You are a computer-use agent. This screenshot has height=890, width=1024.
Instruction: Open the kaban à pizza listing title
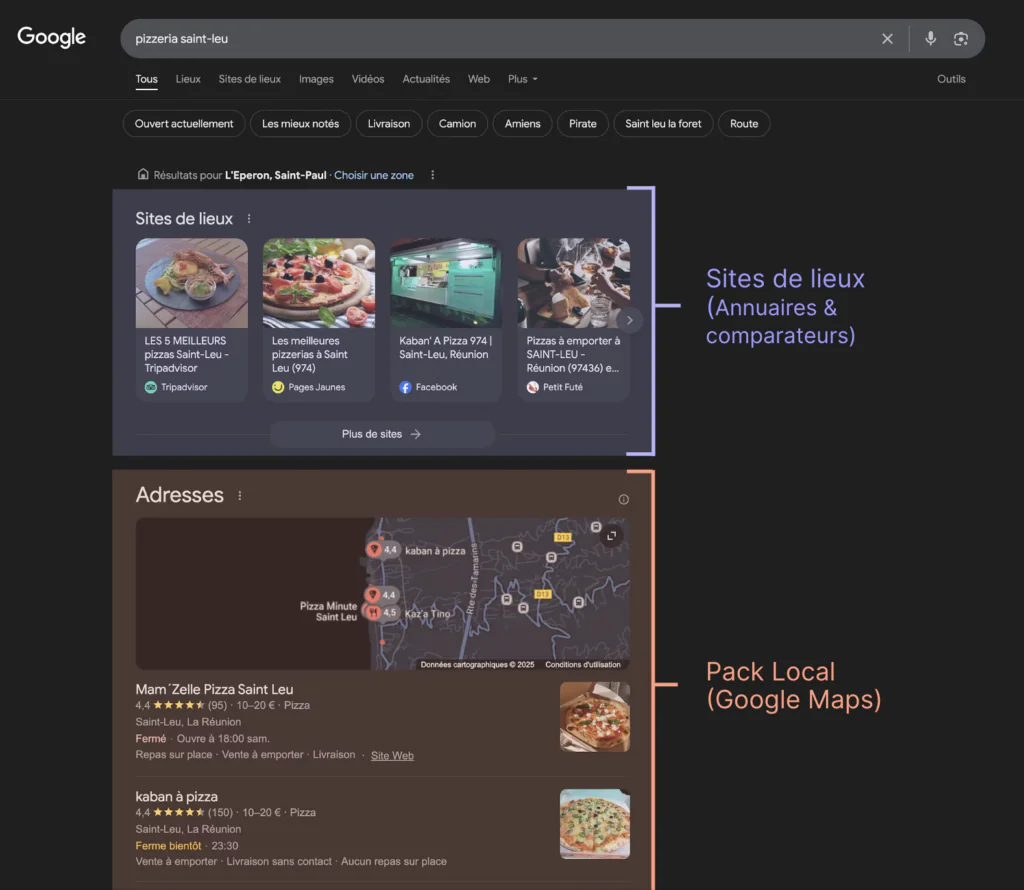point(176,797)
